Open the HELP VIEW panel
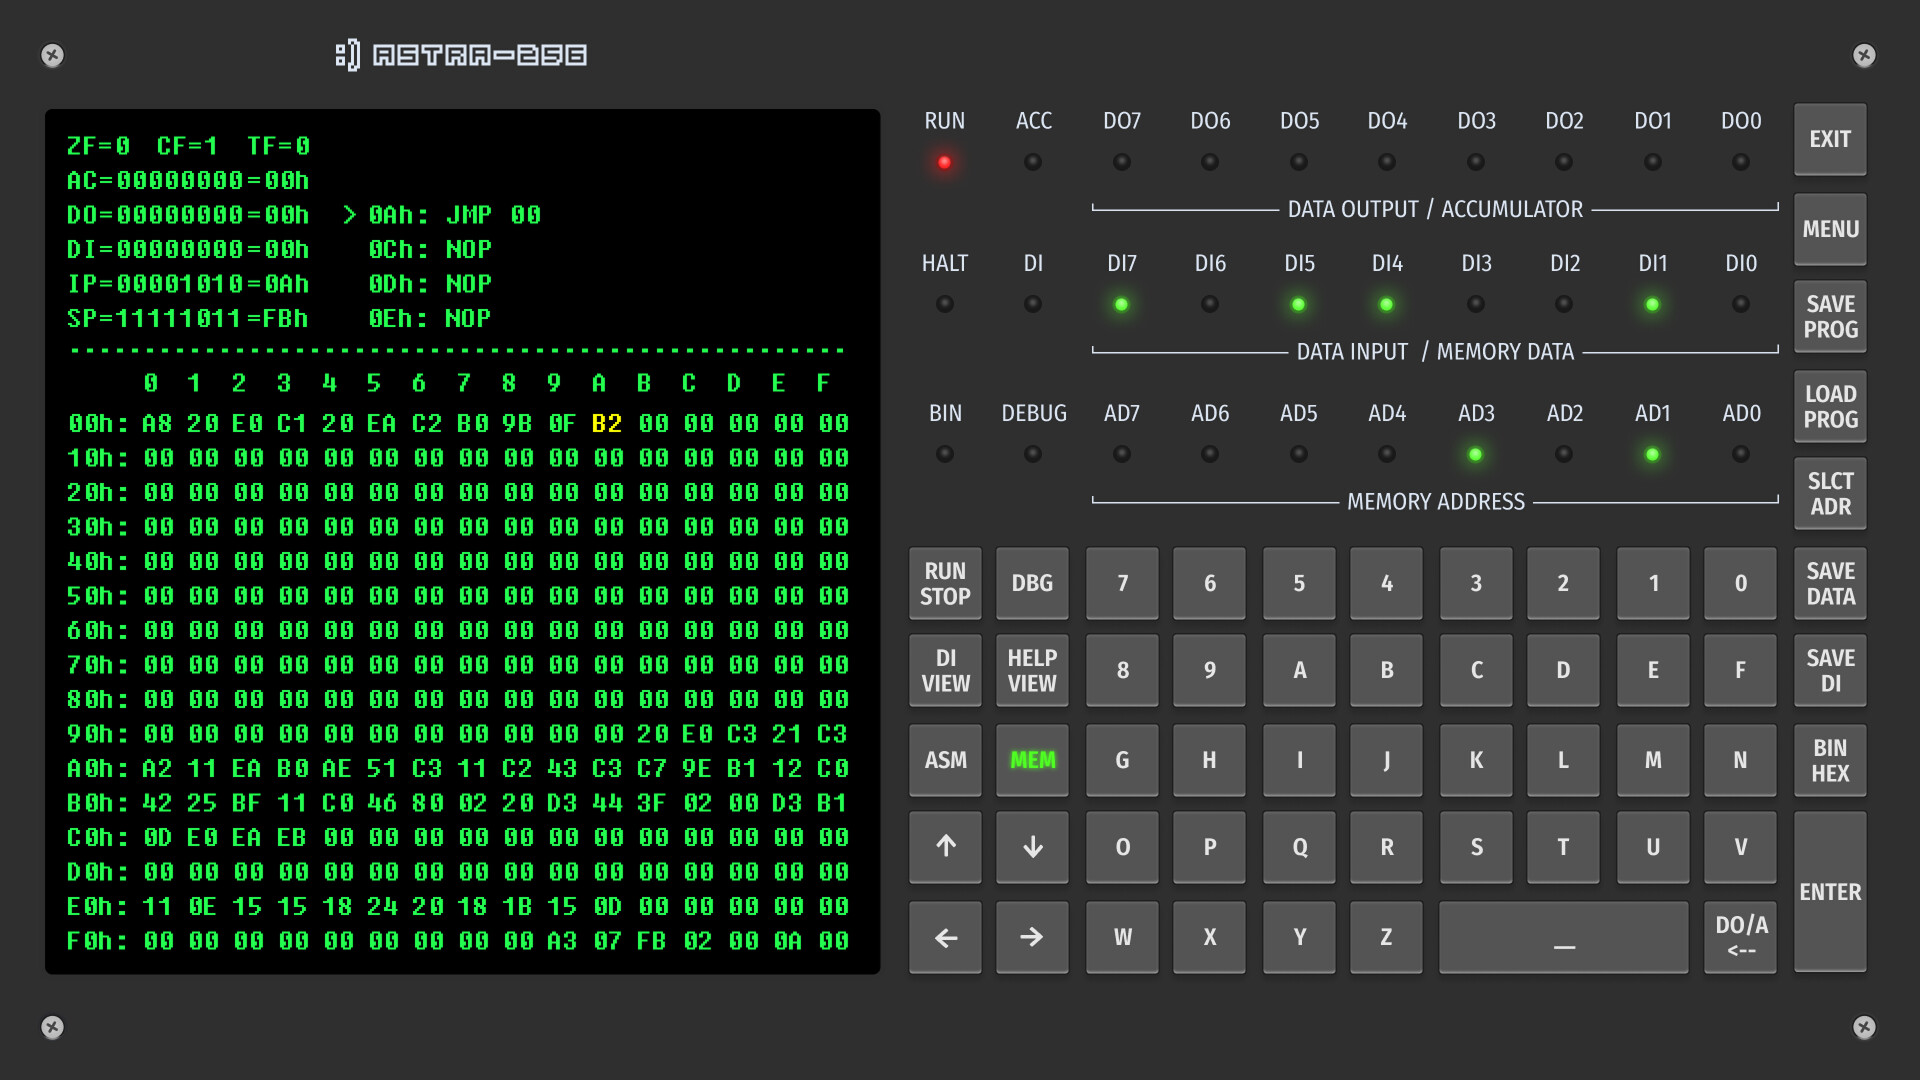Image resolution: width=1920 pixels, height=1080 pixels. pyautogui.click(x=1032, y=671)
